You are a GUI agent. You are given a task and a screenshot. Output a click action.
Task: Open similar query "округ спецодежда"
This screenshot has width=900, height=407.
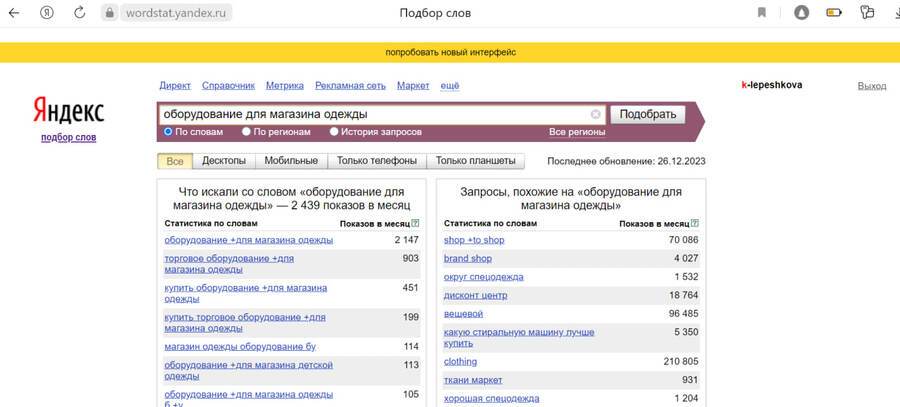(484, 277)
